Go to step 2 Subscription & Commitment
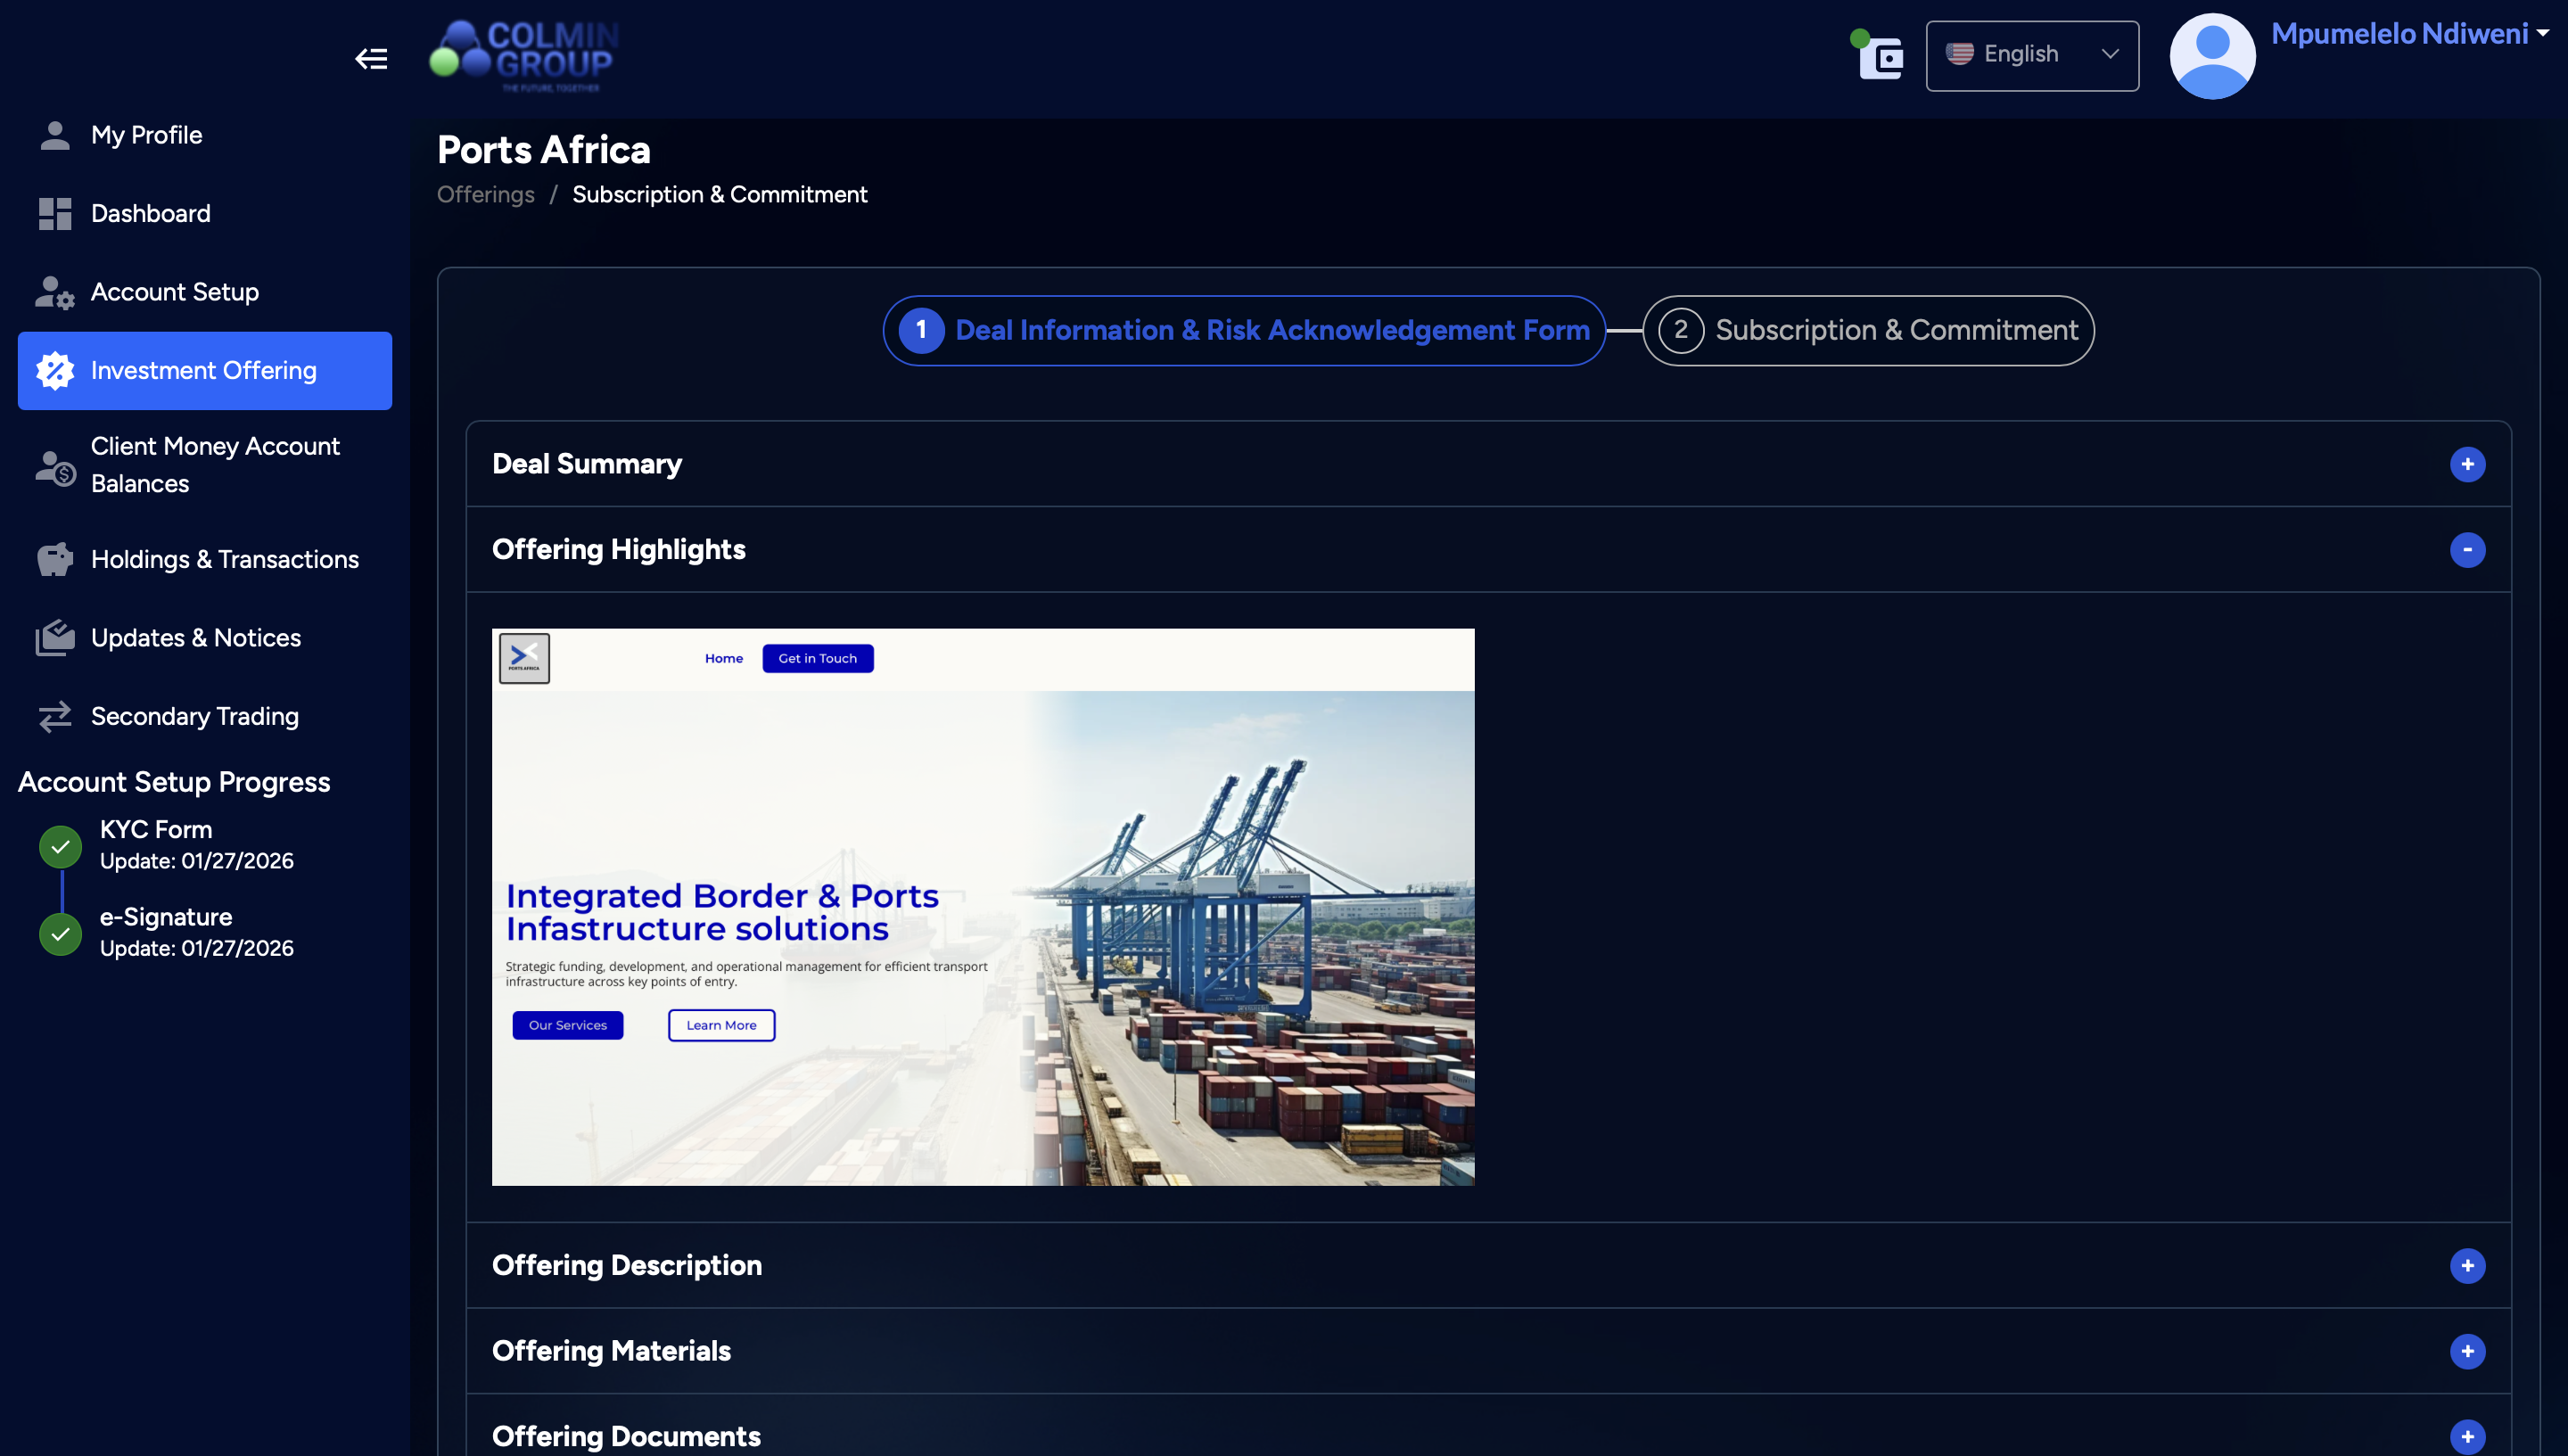 click(x=1867, y=330)
